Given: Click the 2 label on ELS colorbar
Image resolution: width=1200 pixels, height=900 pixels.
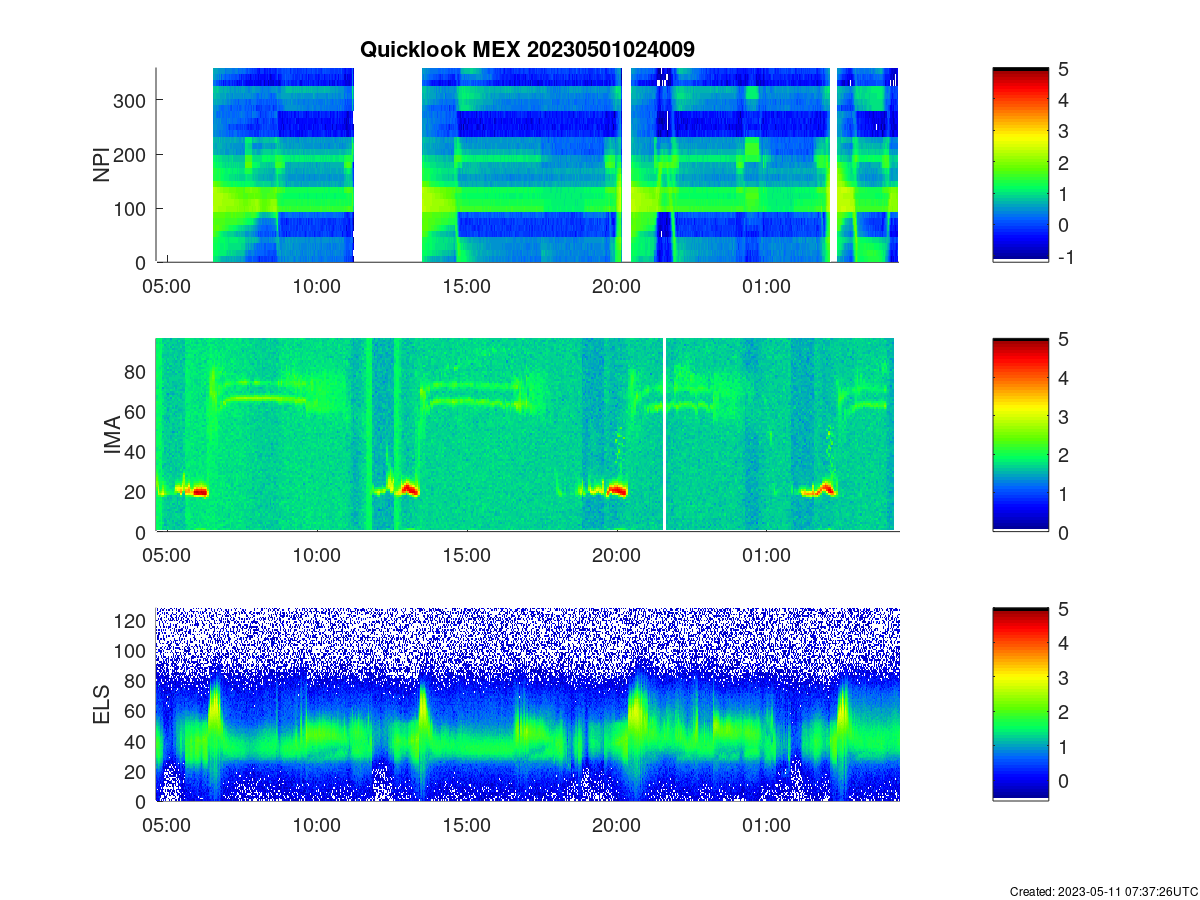Looking at the screenshot, I should point(1064,712).
